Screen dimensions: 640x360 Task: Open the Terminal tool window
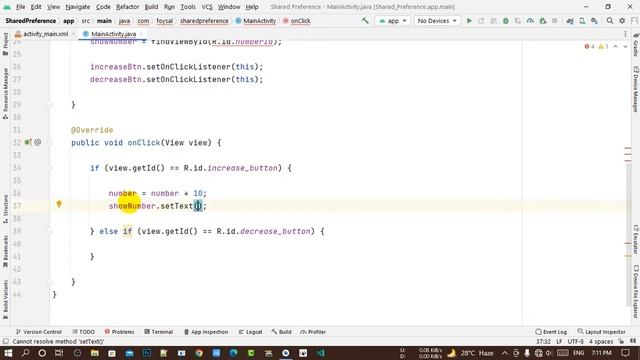[159, 332]
